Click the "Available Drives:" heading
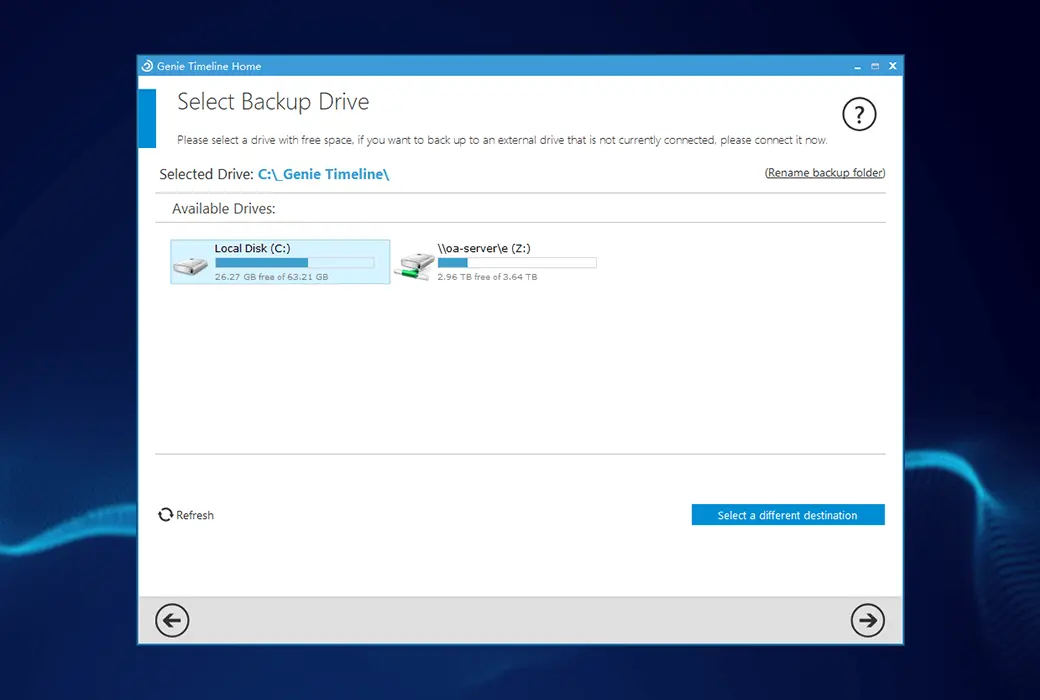Screen dimensions: 1040x700 (224, 208)
